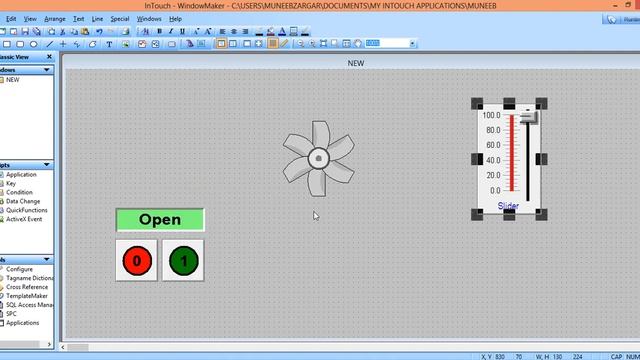
Task: Select the fan symbol on the canvas
Action: coord(319,158)
